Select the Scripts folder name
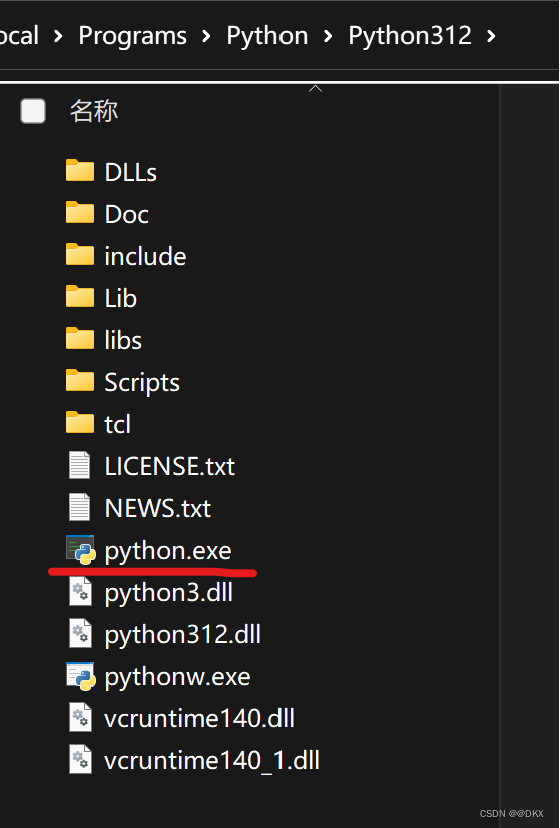The height and width of the screenshot is (828, 560). 142,382
